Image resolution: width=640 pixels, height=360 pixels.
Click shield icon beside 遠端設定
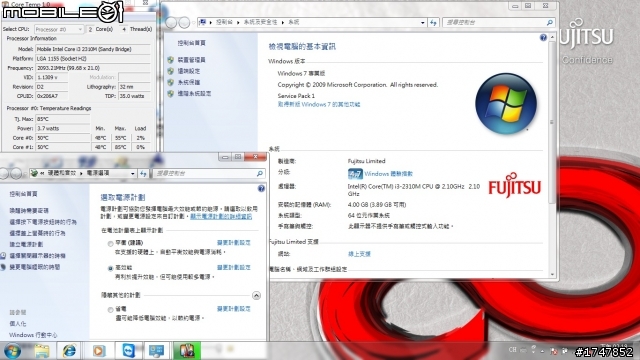[x=171, y=71]
